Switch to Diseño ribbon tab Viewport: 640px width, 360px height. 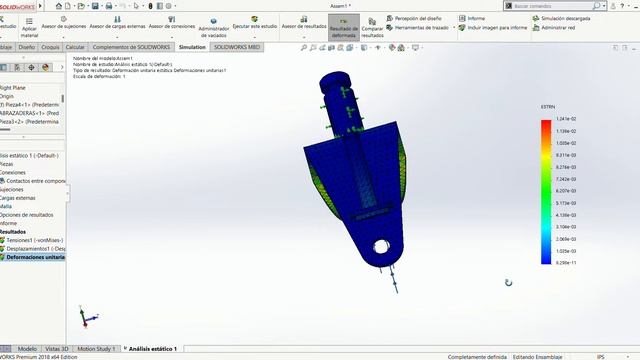pos(27,47)
